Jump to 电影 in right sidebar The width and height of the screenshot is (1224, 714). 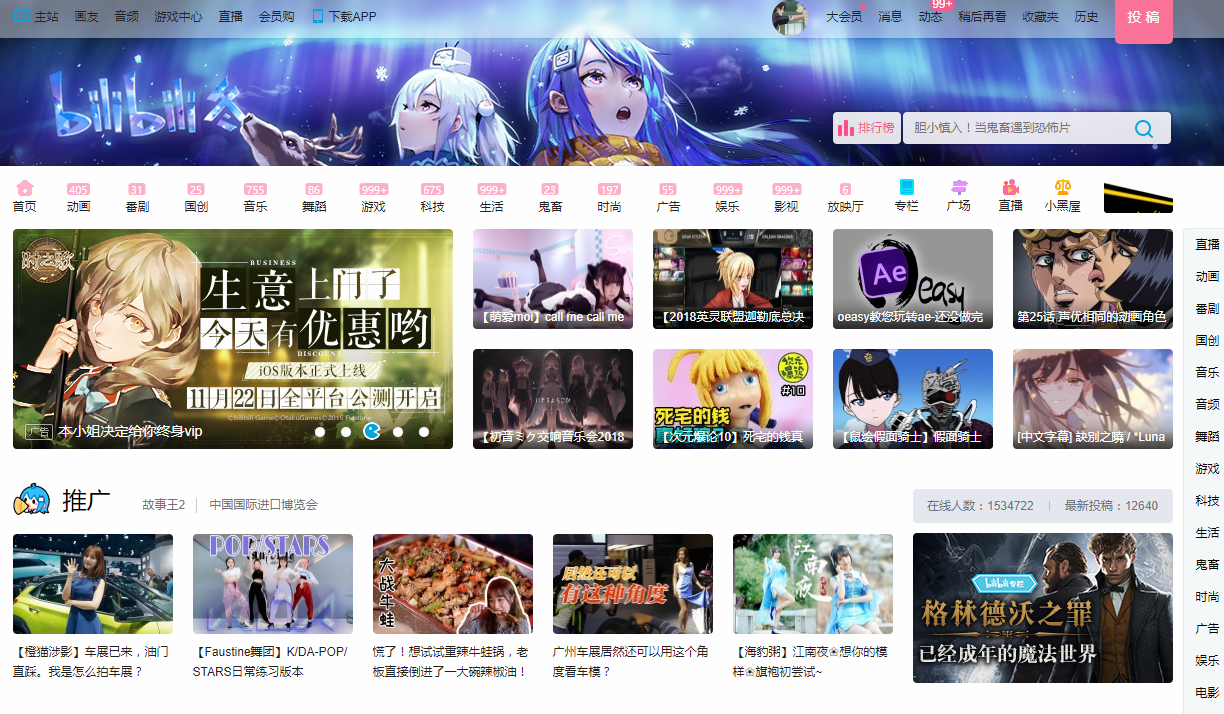click(x=1207, y=692)
